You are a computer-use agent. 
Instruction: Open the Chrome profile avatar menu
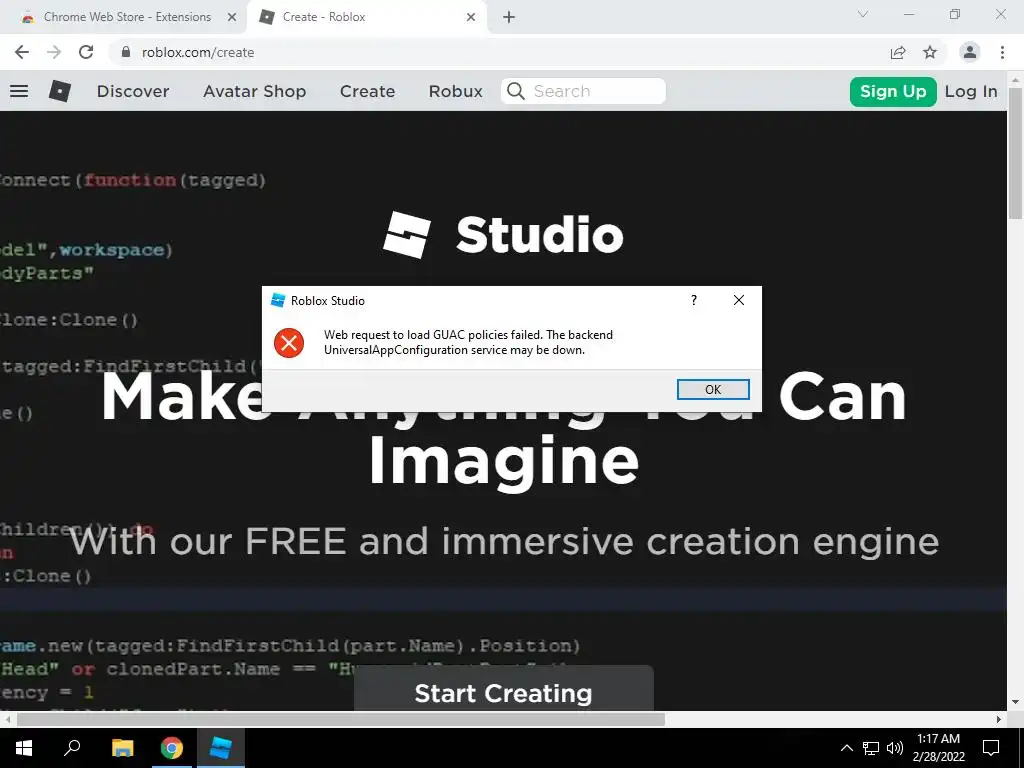(970, 52)
